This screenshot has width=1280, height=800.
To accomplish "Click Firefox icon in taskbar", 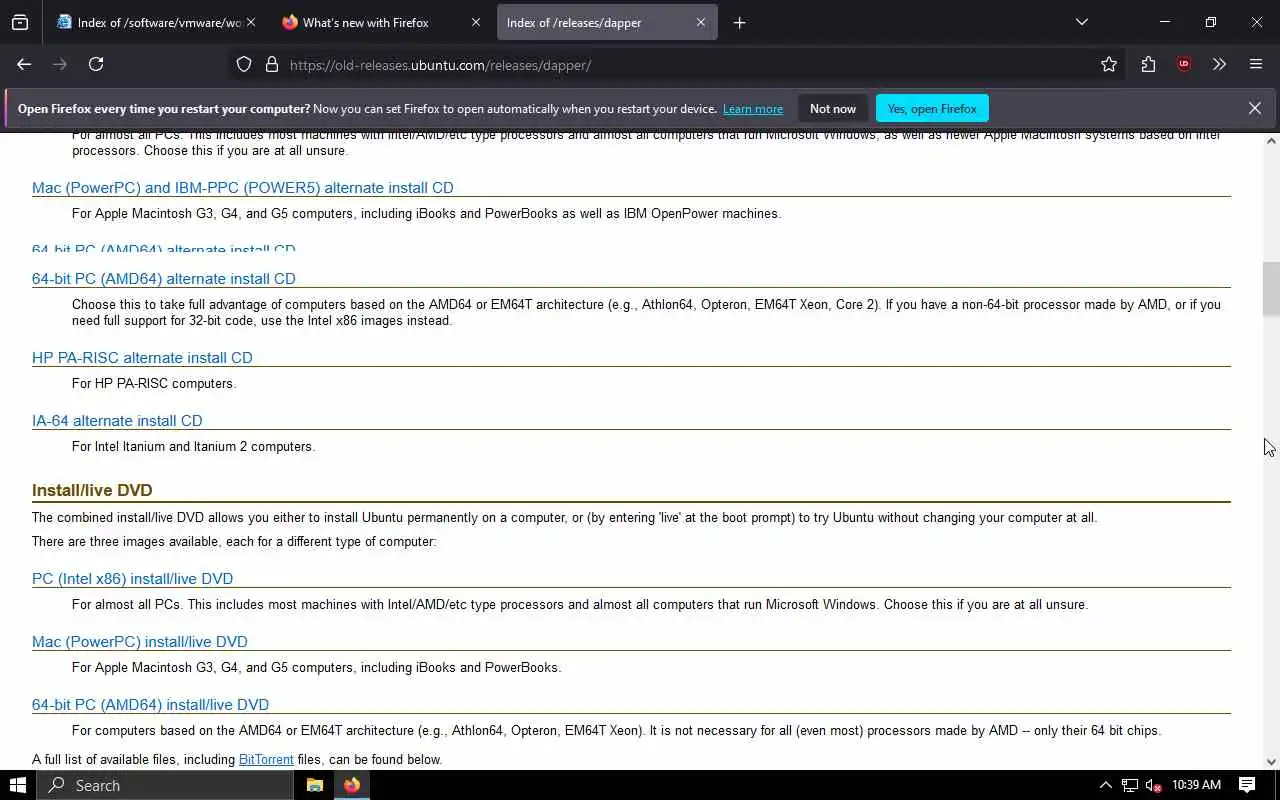I will [x=352, y=785].
